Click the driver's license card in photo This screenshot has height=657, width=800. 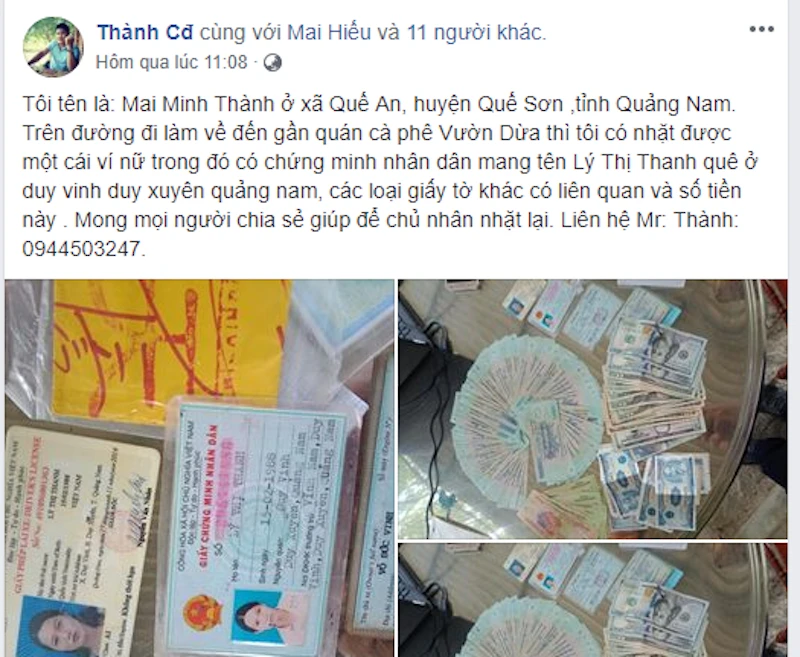pos(82,541)
